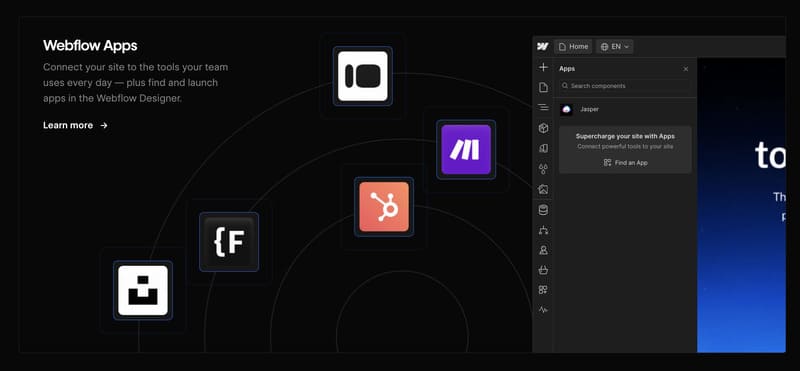Open the activity pulse icon
The width and height of the screenshot is (800, 371).
point(543,310)
